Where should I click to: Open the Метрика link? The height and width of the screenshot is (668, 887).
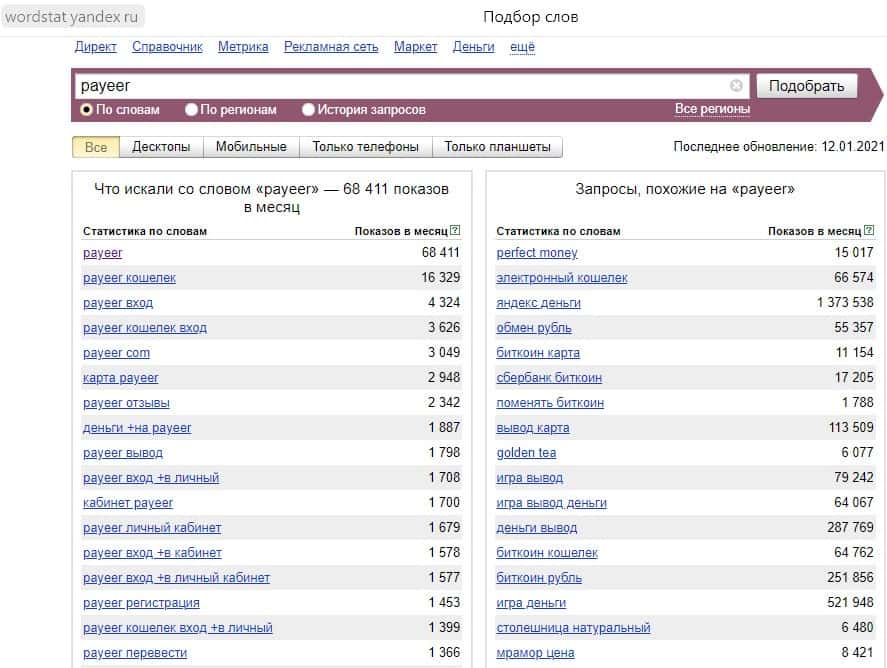coord(243,47)
